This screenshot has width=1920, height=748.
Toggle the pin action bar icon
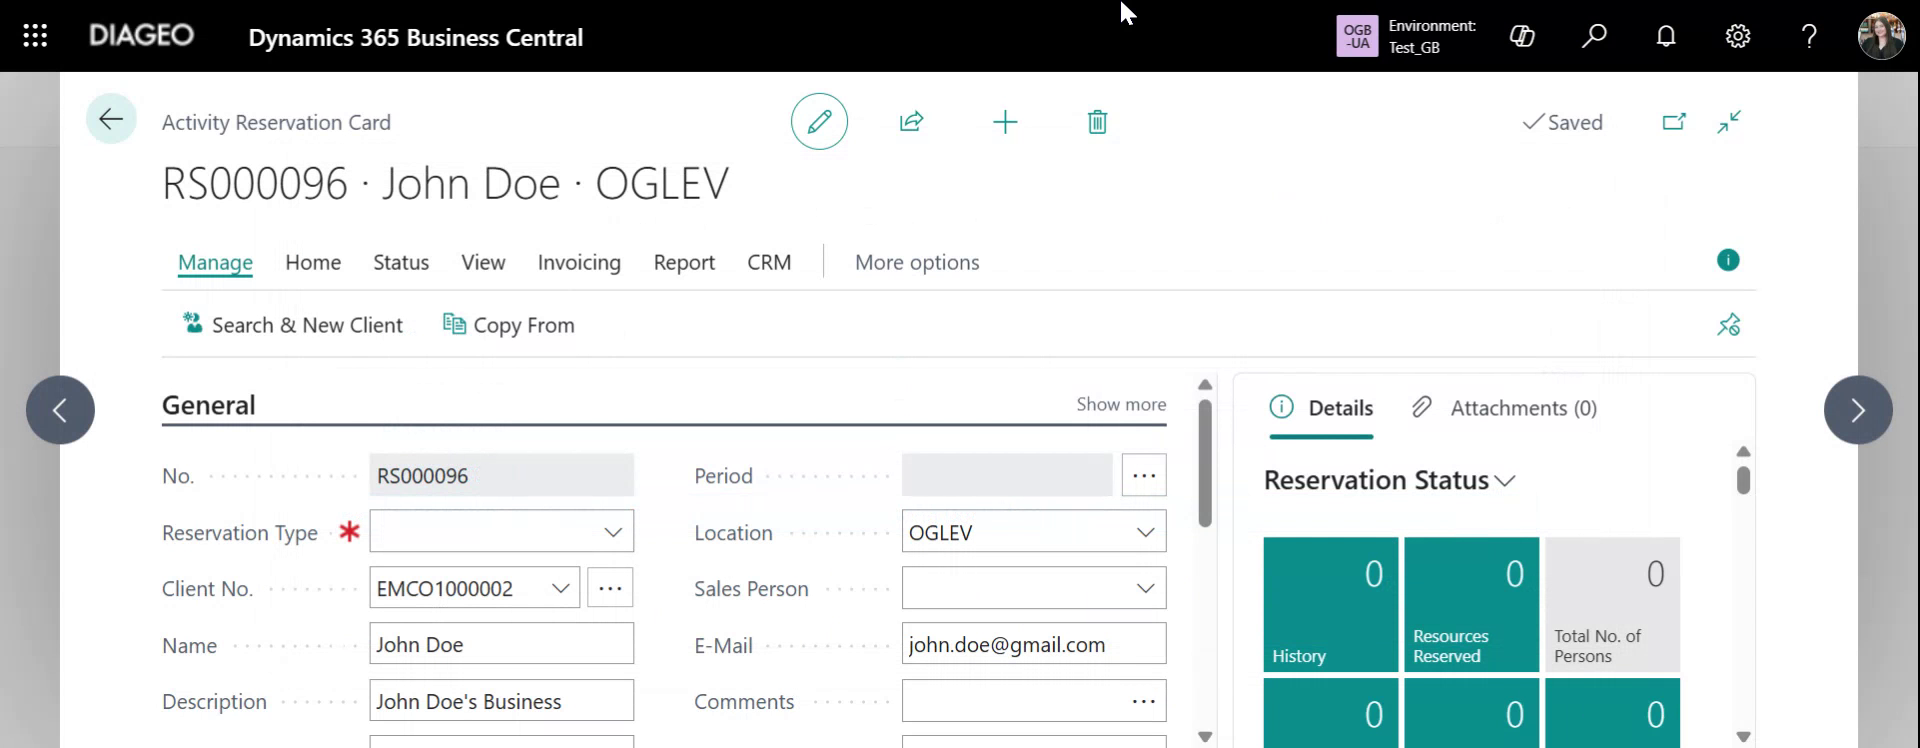(1728, 325)
